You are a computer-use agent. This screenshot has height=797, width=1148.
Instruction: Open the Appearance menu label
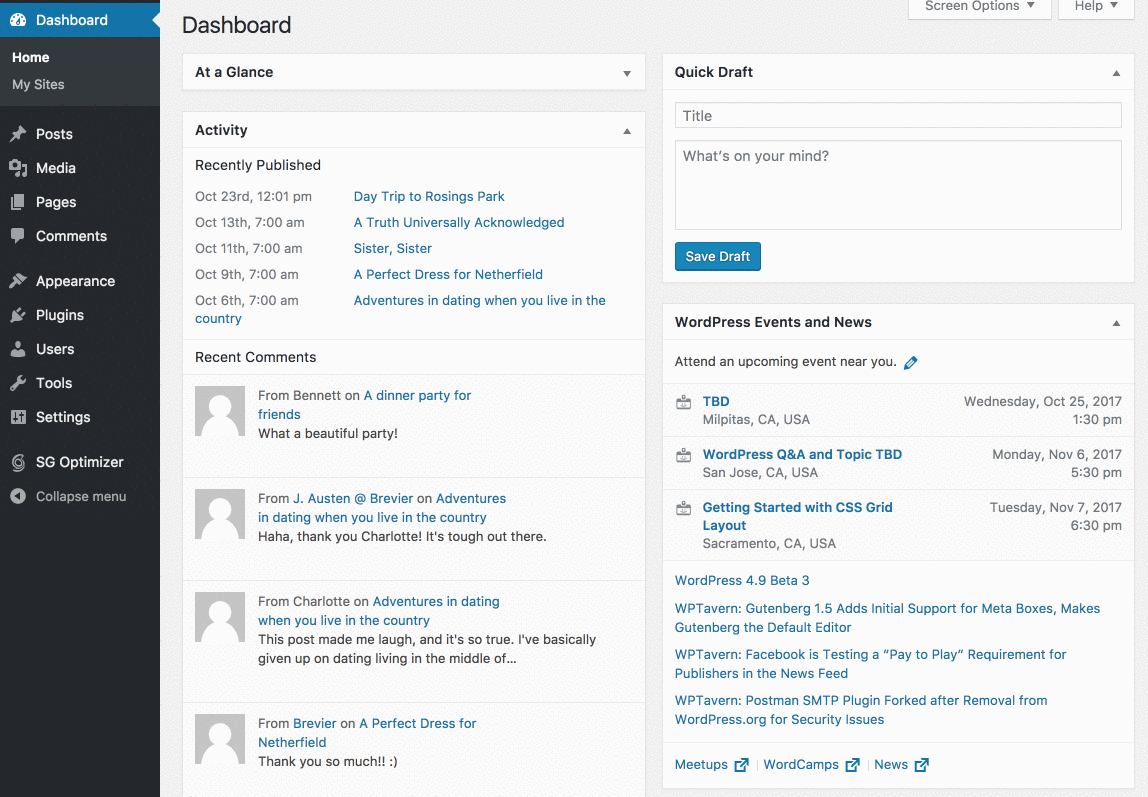click(x=75, y=281)
